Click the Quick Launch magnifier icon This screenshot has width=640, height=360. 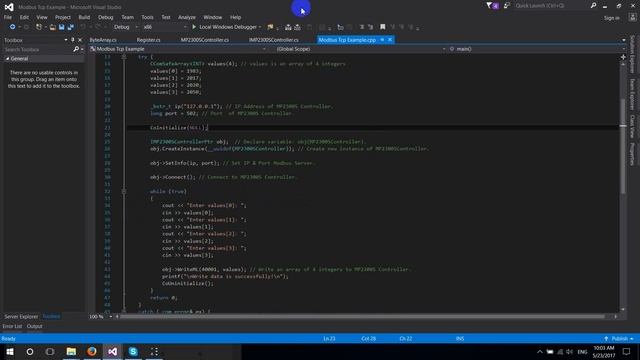[593, 6]
